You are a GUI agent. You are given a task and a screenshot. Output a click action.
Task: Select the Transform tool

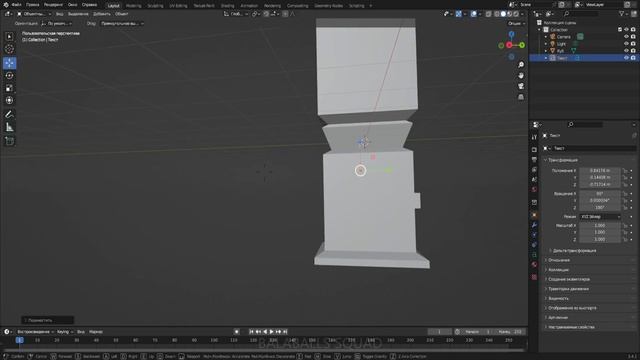point(9,100)
